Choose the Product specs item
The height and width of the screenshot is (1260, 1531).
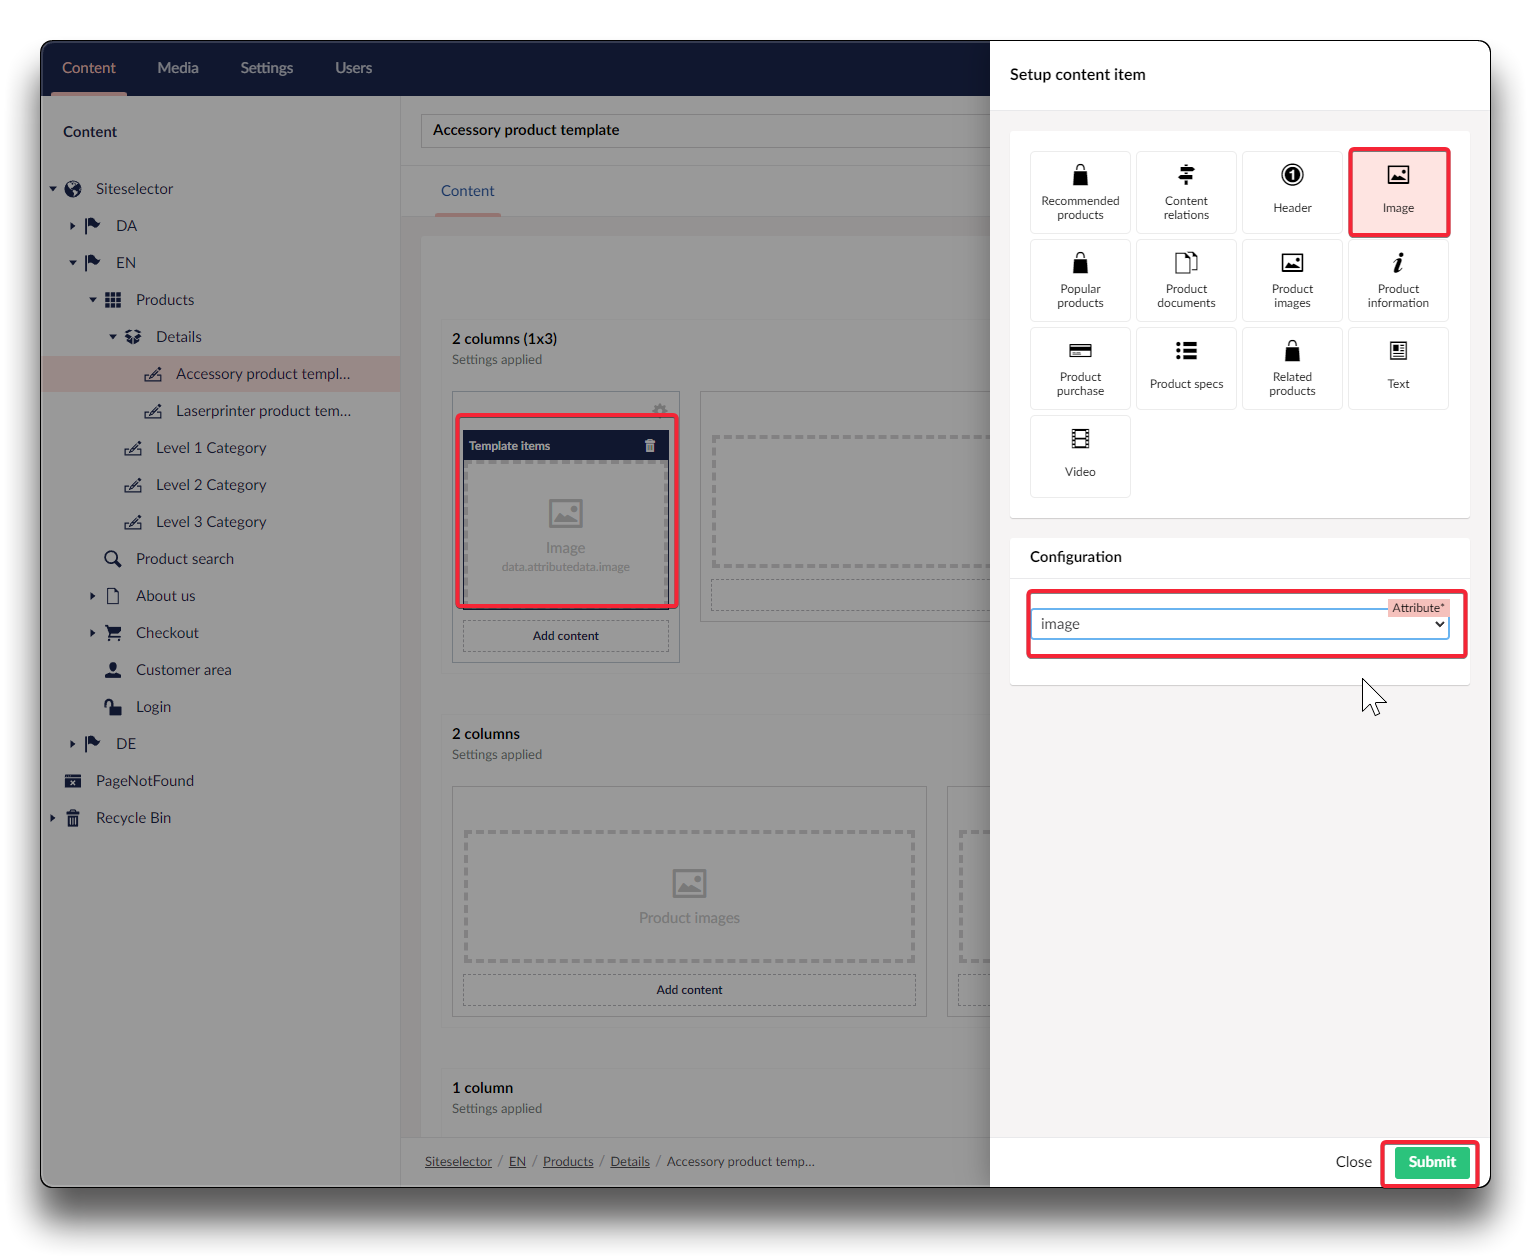point(1186,368)
